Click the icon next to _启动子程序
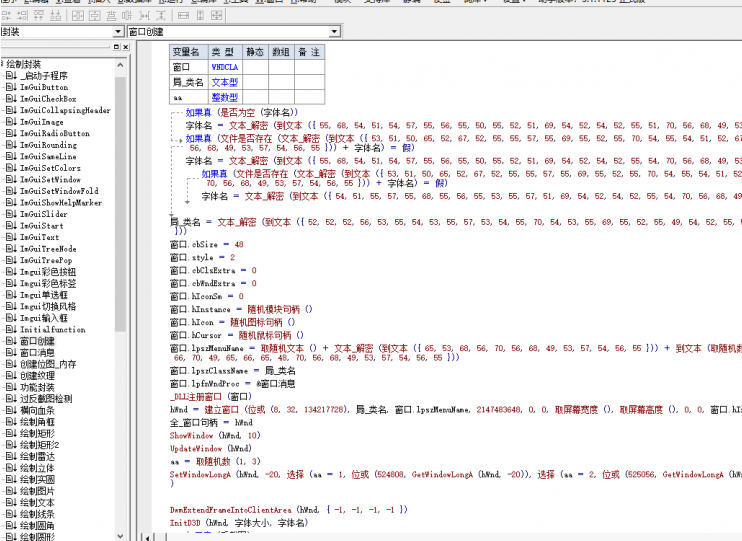Image resolution: width=742 pixels, height=541 pixels. (12, 76)
